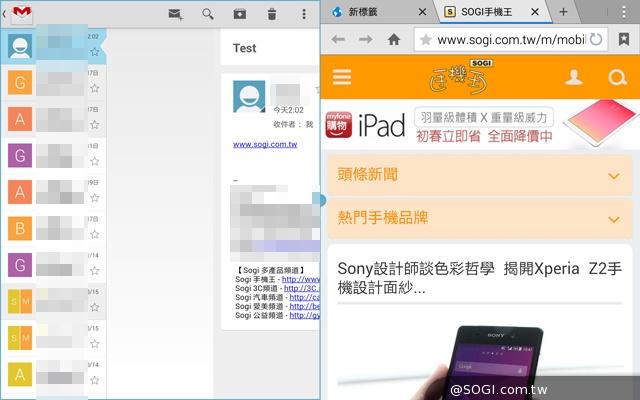
Task: Open a new browser tab with plus button
Action: [x=563, y=12]
